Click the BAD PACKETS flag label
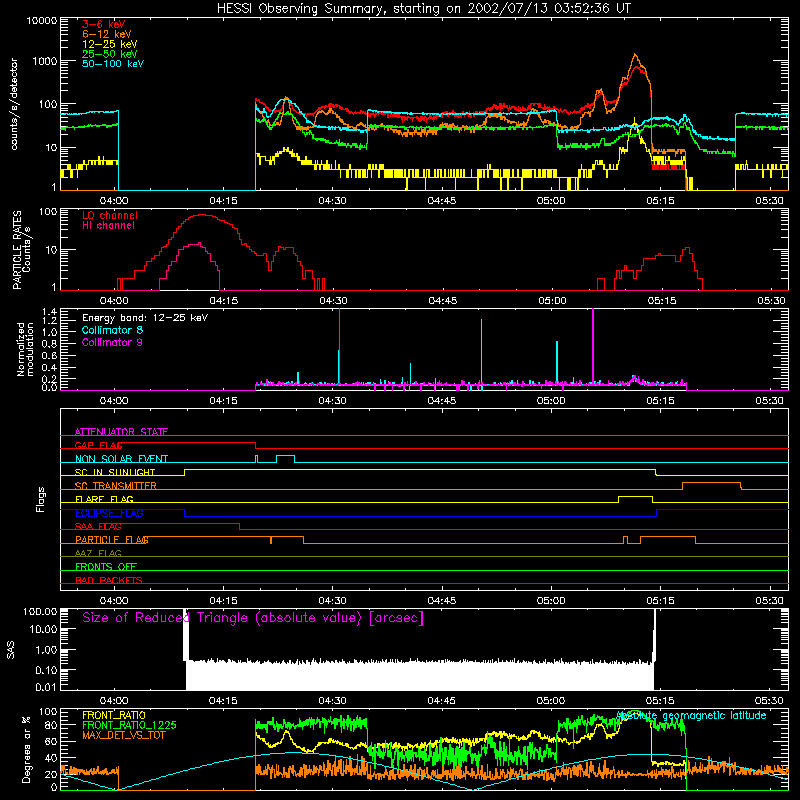Screen dimensions: 800x800 [109, 580]
